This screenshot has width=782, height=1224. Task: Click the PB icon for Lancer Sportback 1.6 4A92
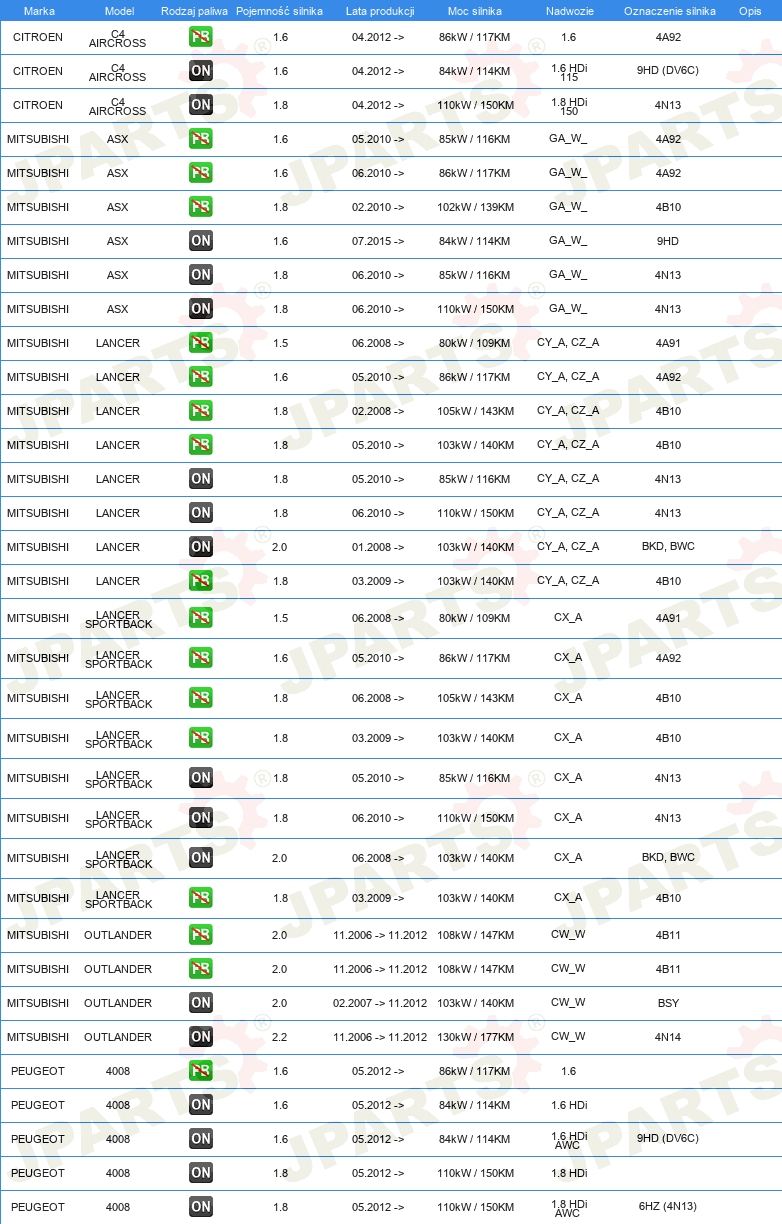(201, 658)
